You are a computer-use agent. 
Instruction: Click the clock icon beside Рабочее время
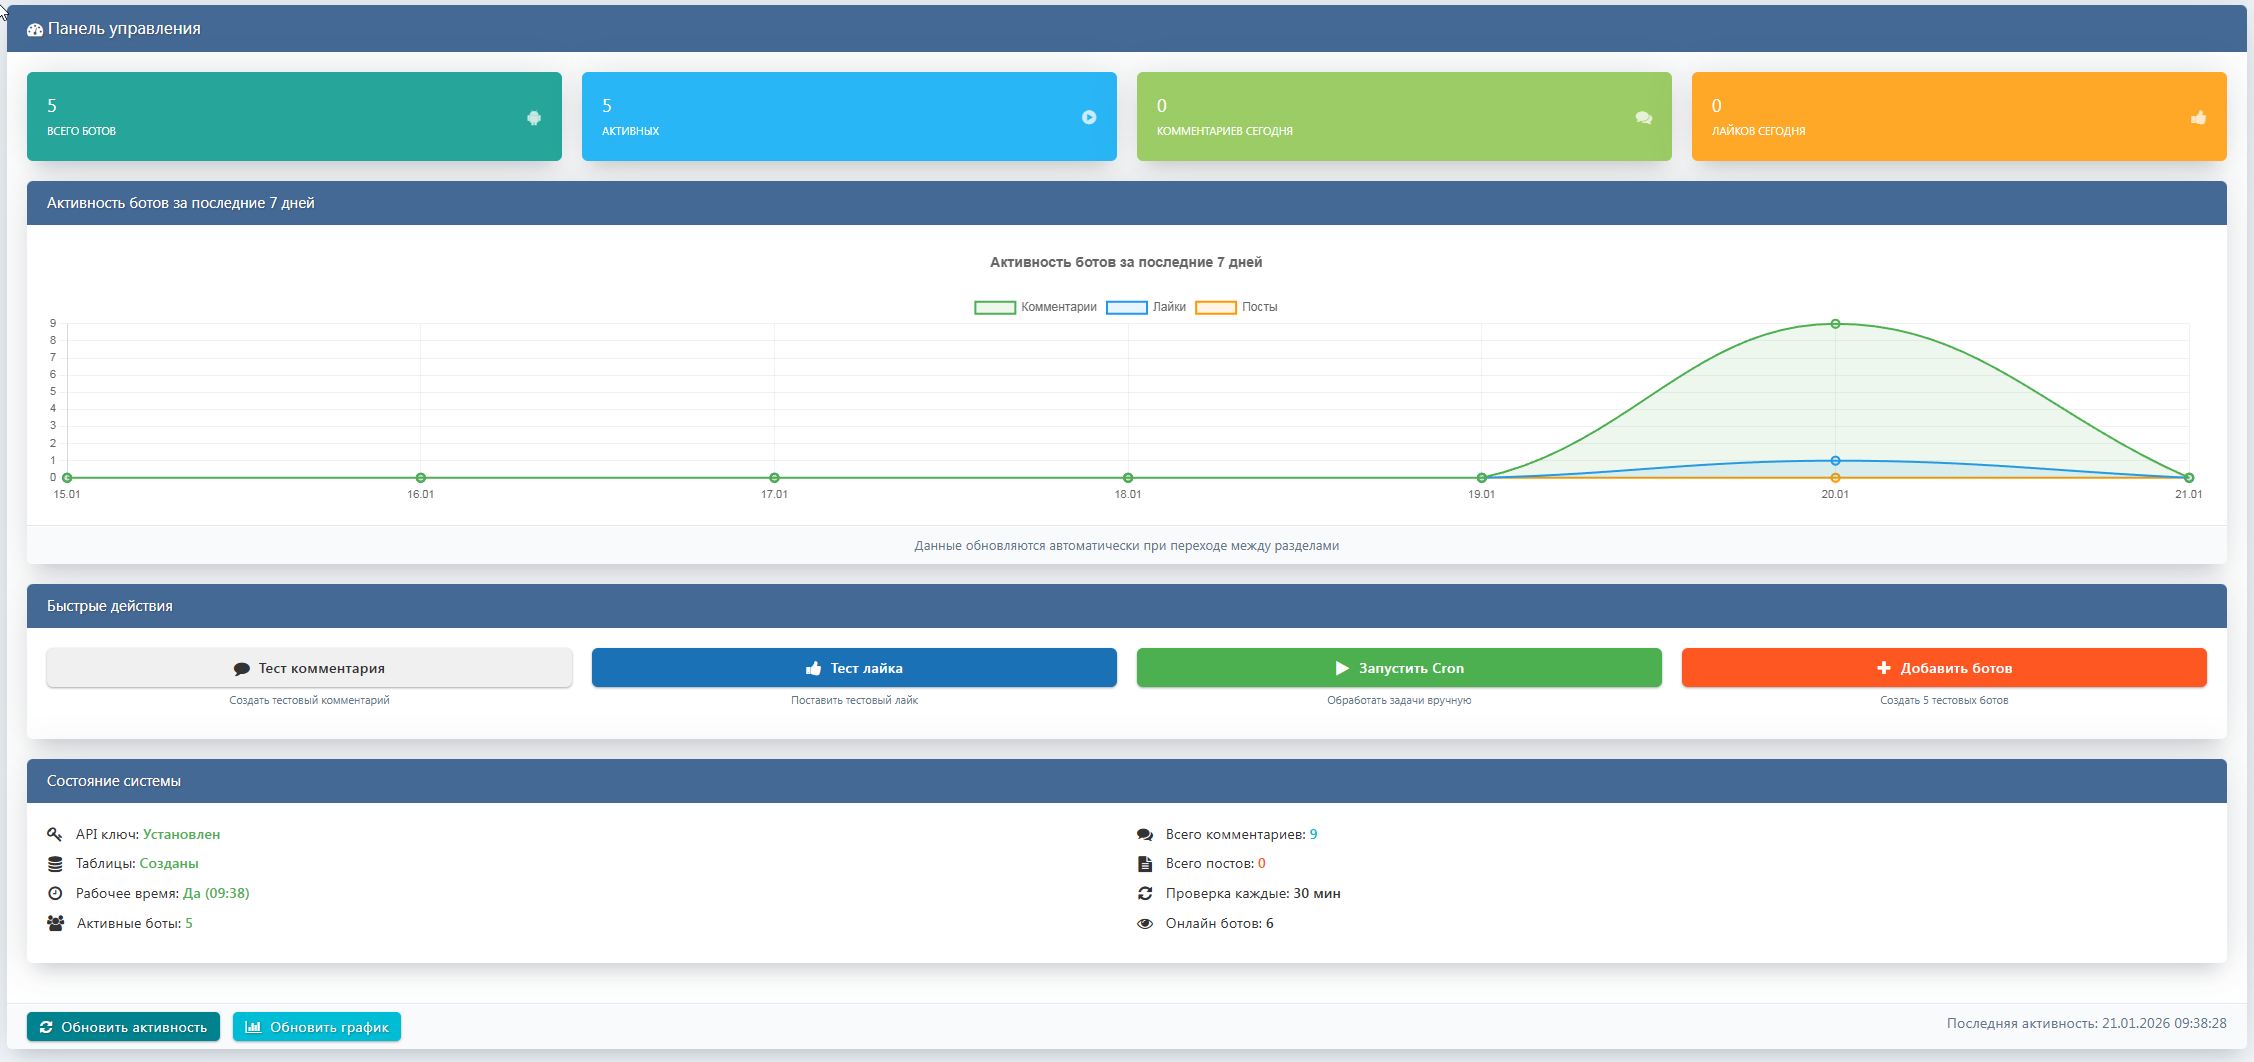(x=55, y=894)
